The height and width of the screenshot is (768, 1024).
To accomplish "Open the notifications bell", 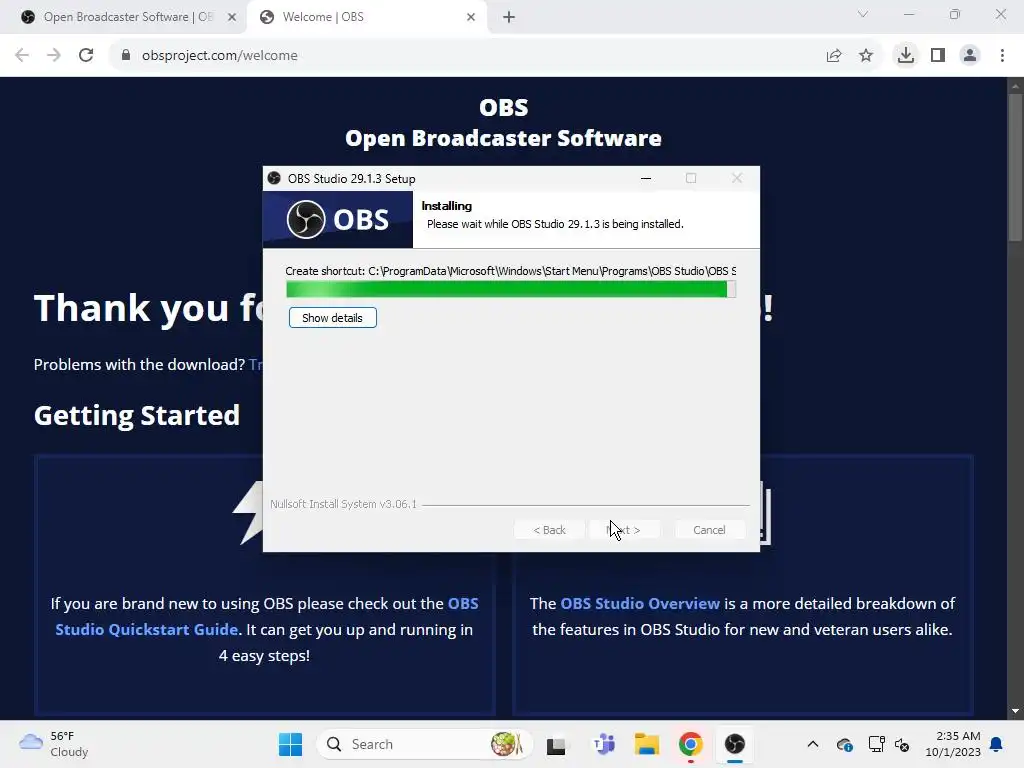I will coord(997,744).
